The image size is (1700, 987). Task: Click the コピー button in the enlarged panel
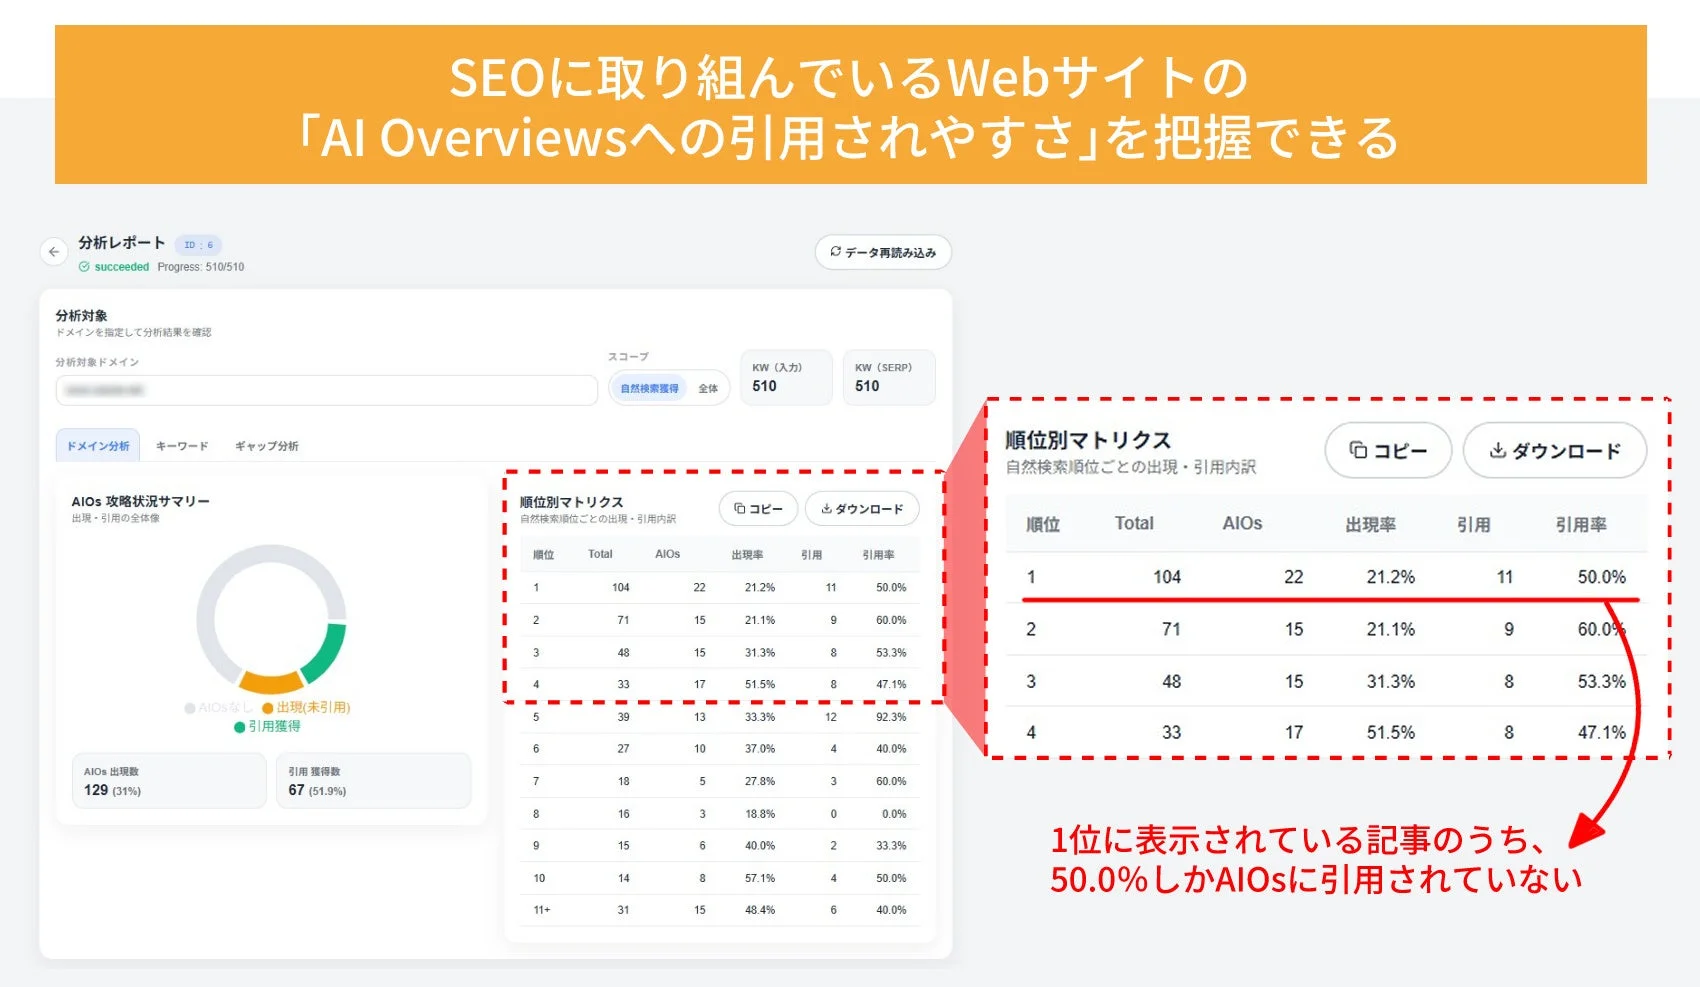[x=1388, y=450]
